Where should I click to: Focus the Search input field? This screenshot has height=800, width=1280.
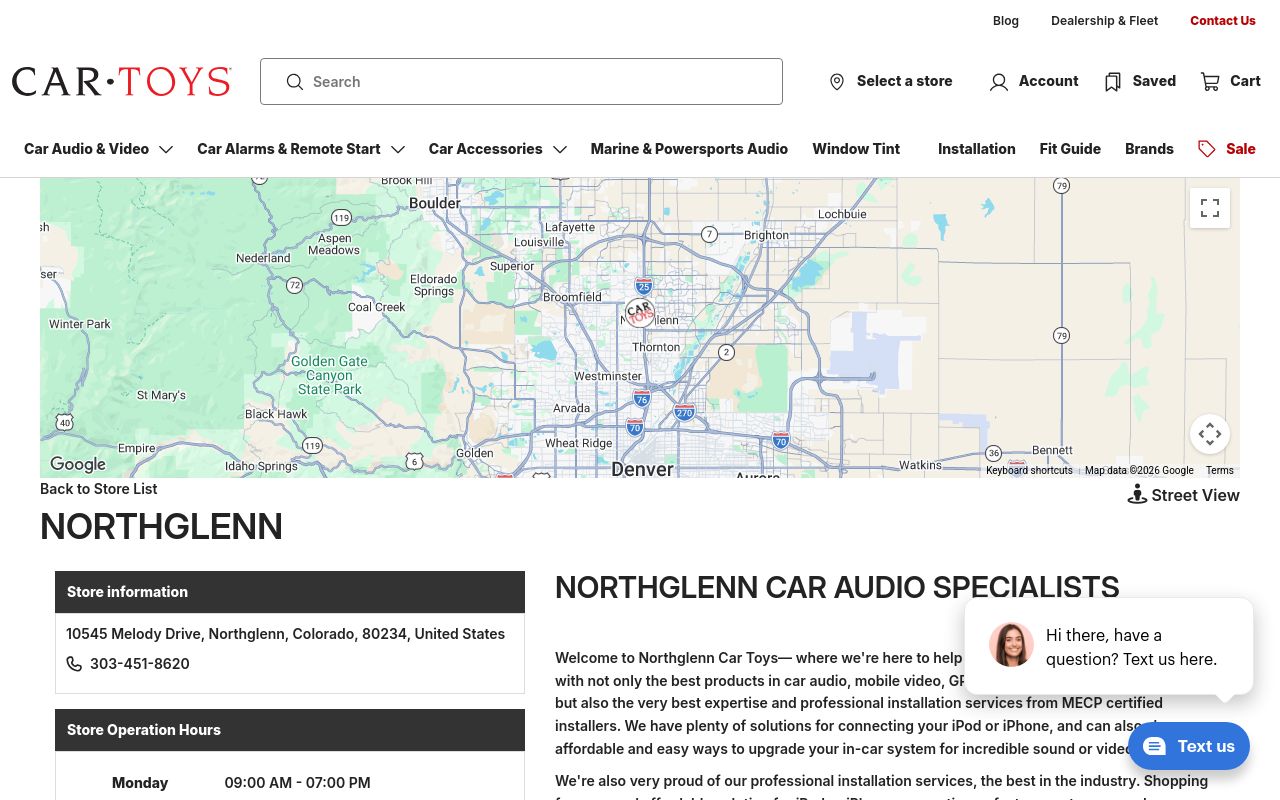(x=521, y=81)
